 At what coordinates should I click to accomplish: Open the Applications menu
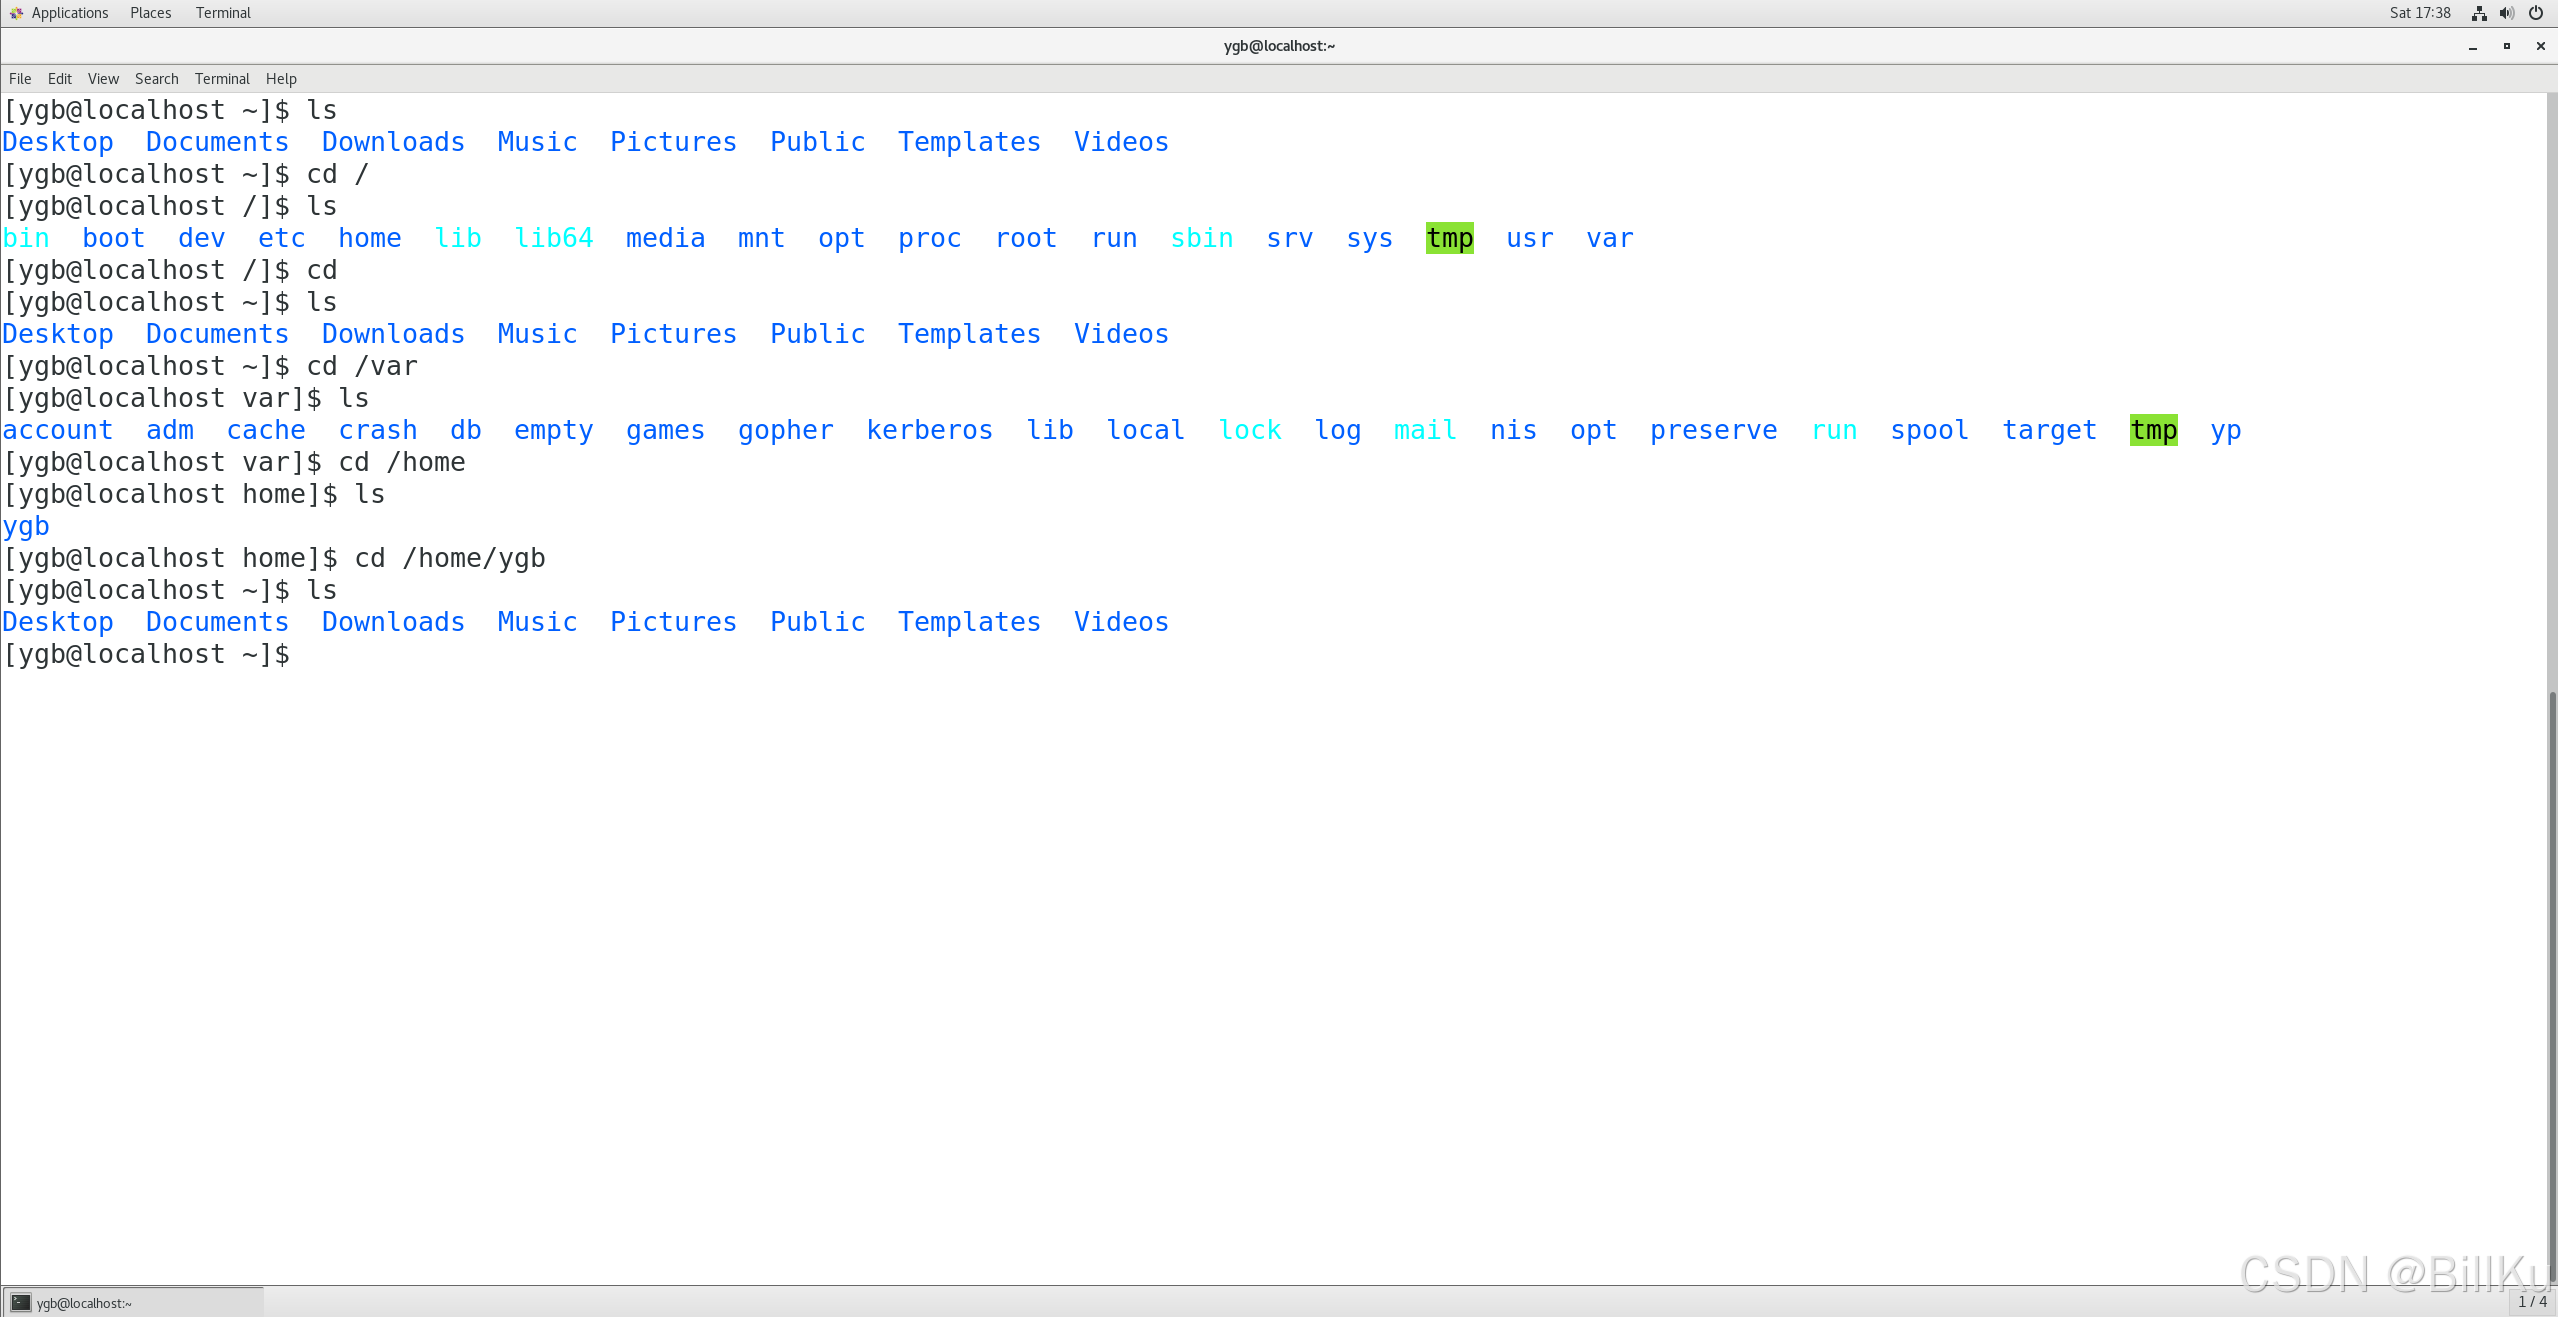coord(69,13)
